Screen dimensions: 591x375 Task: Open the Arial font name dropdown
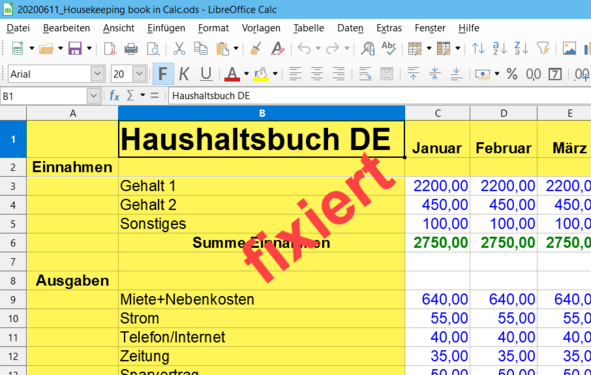(x=97, y=74)
